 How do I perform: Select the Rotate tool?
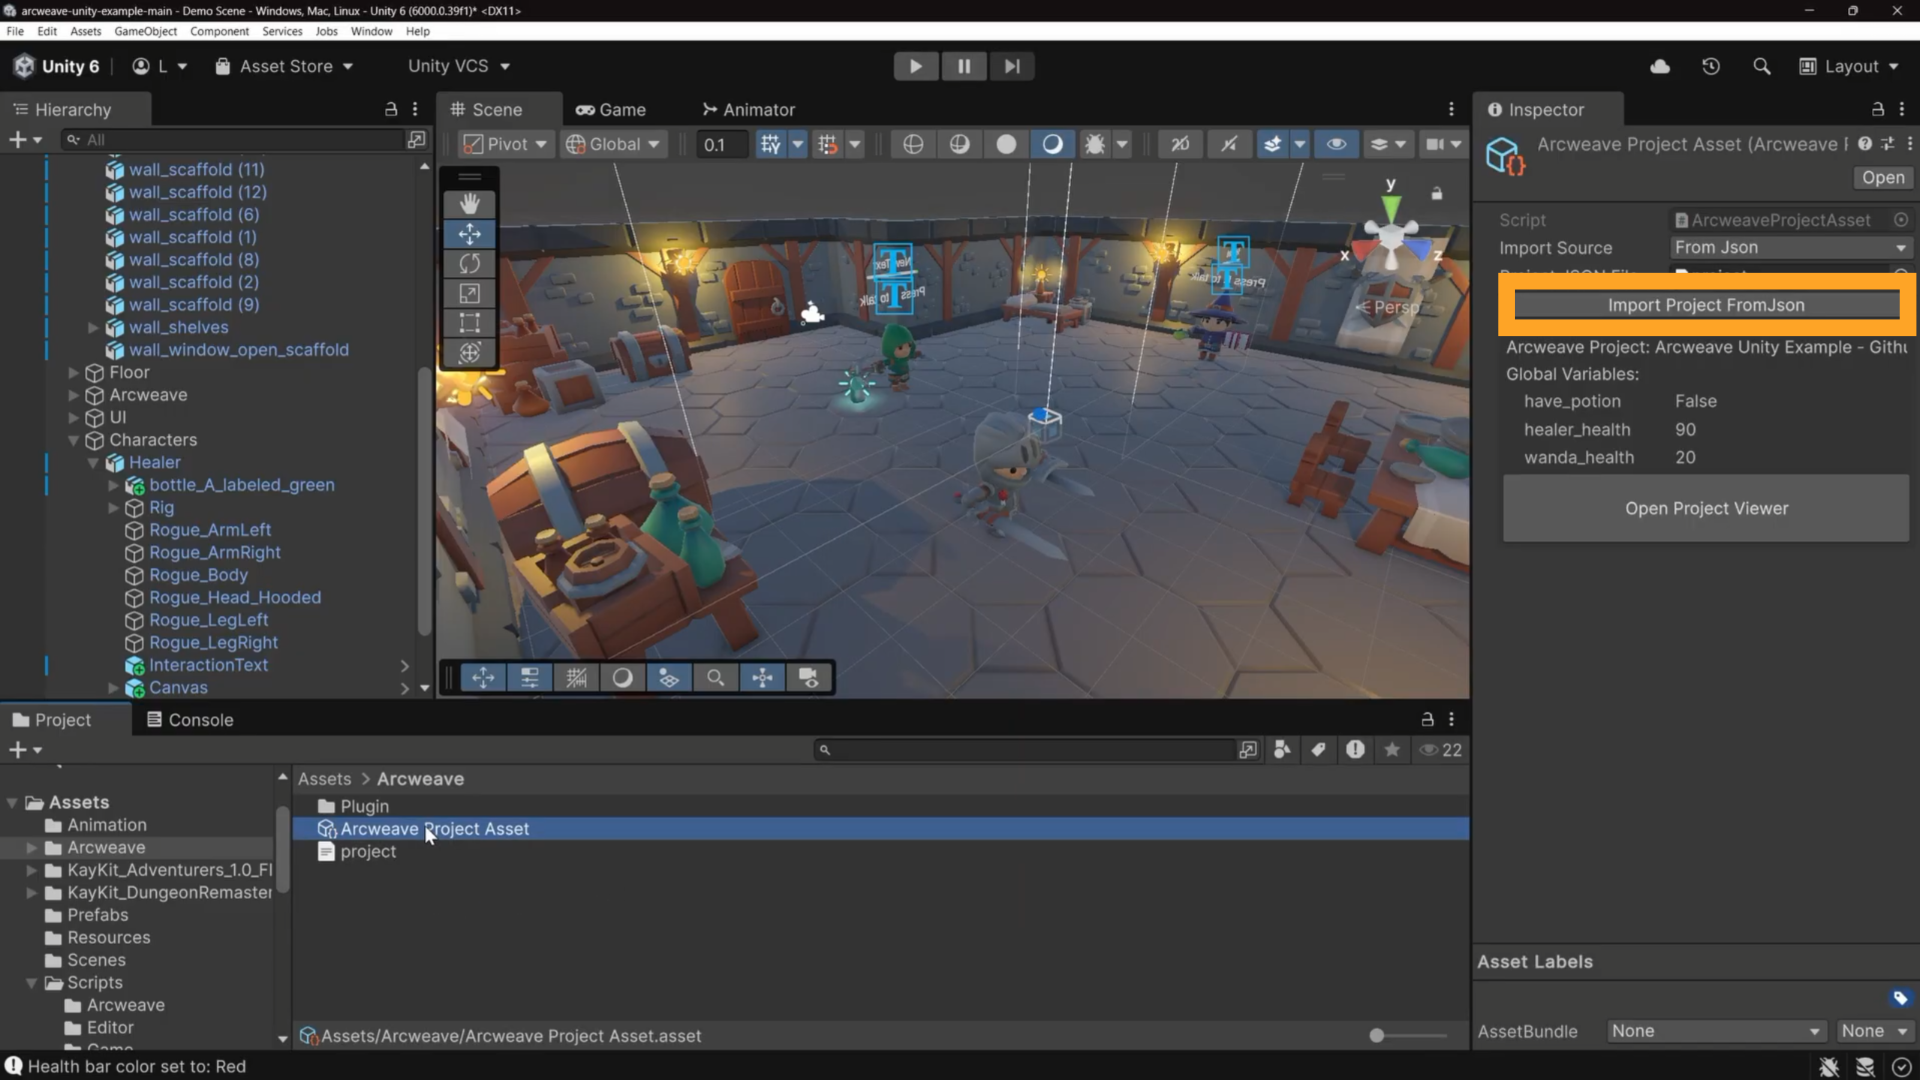[x=469, y=264]
